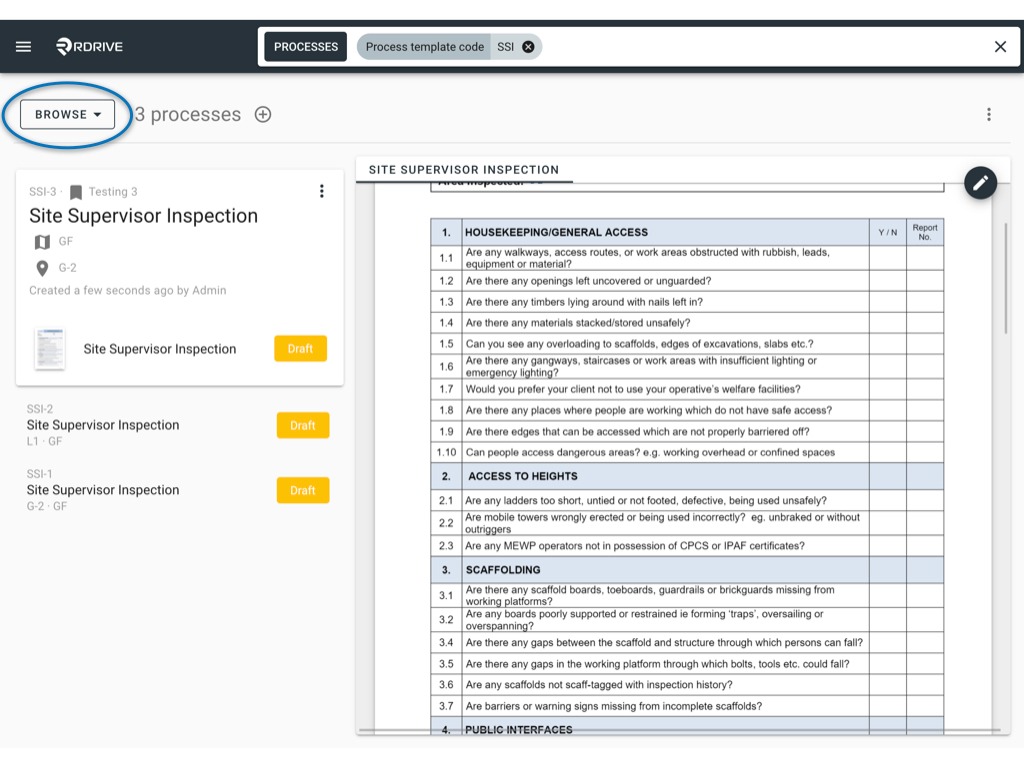Open the Site Supervisor Inspection document thumbnail

[50, 349]
